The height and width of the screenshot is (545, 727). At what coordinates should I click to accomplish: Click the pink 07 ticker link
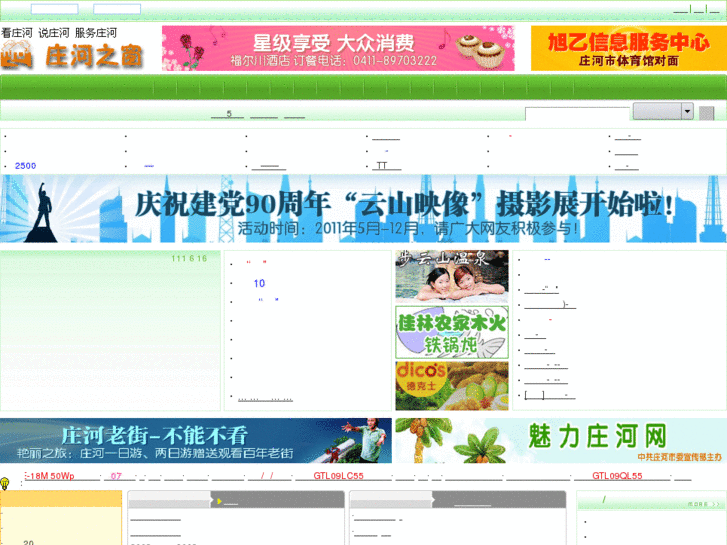point(116,476)
